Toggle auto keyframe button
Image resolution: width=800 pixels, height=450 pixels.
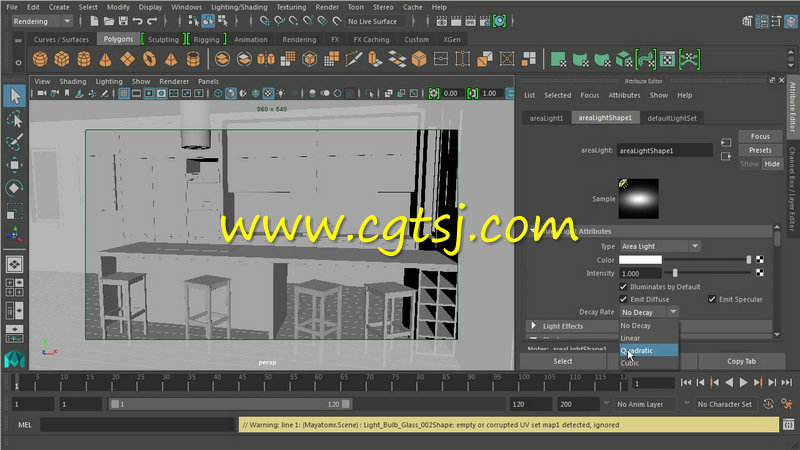click(x=768, y=404)
